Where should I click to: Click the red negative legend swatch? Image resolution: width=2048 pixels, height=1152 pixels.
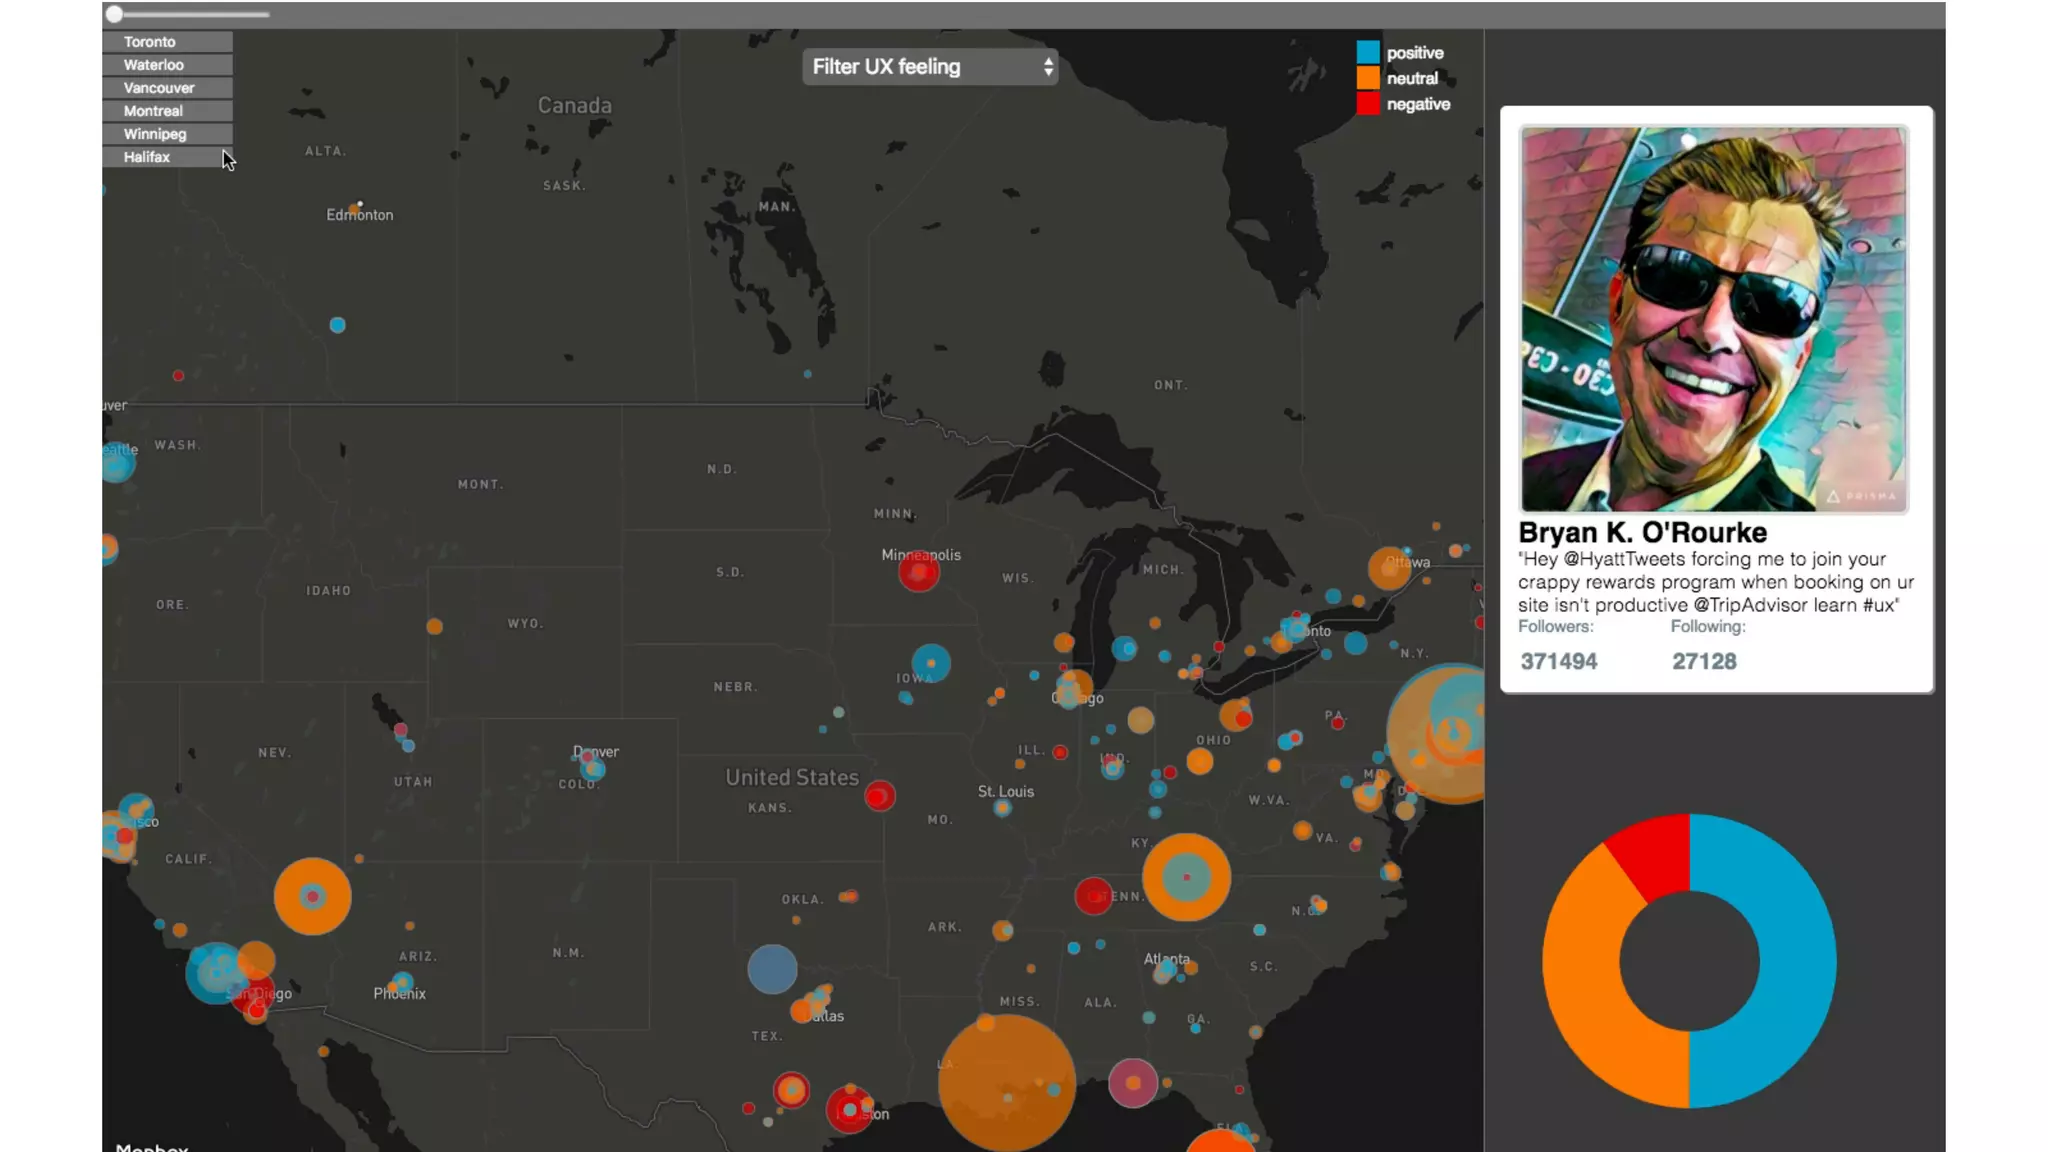[x=1368, y=104]
